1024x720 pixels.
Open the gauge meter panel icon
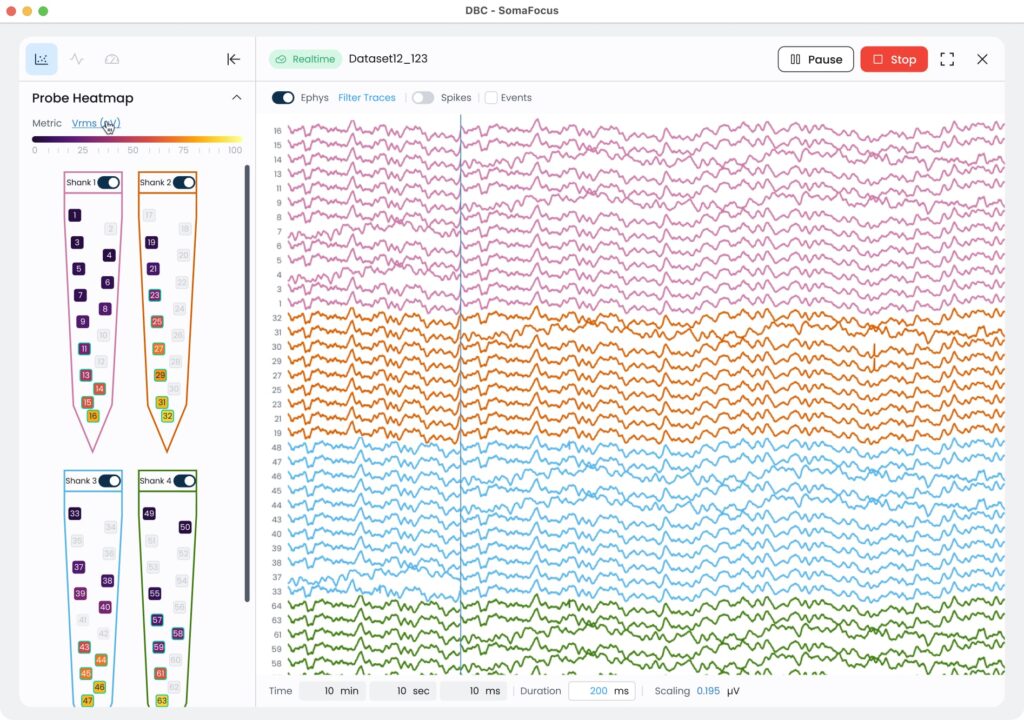pos(112,59)
